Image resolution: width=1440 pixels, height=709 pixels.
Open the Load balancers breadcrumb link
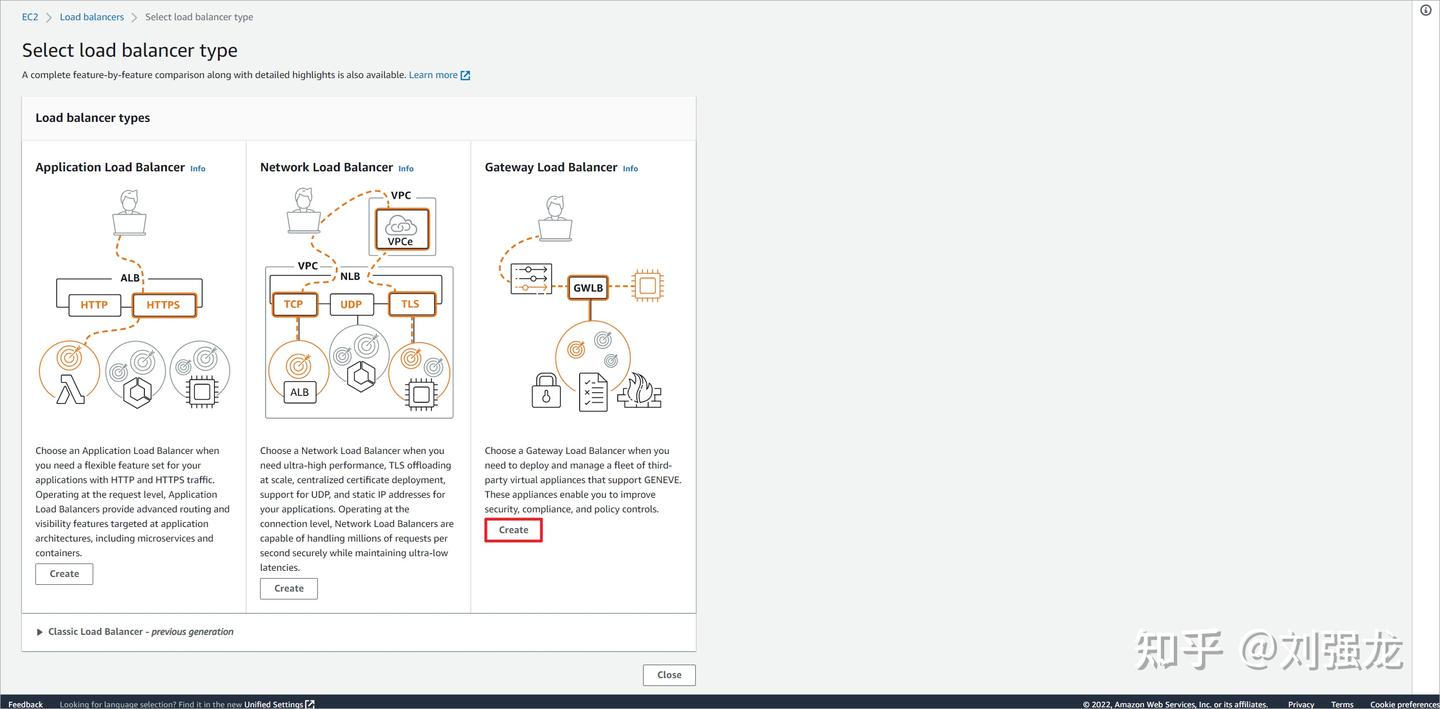pos(91,16)
